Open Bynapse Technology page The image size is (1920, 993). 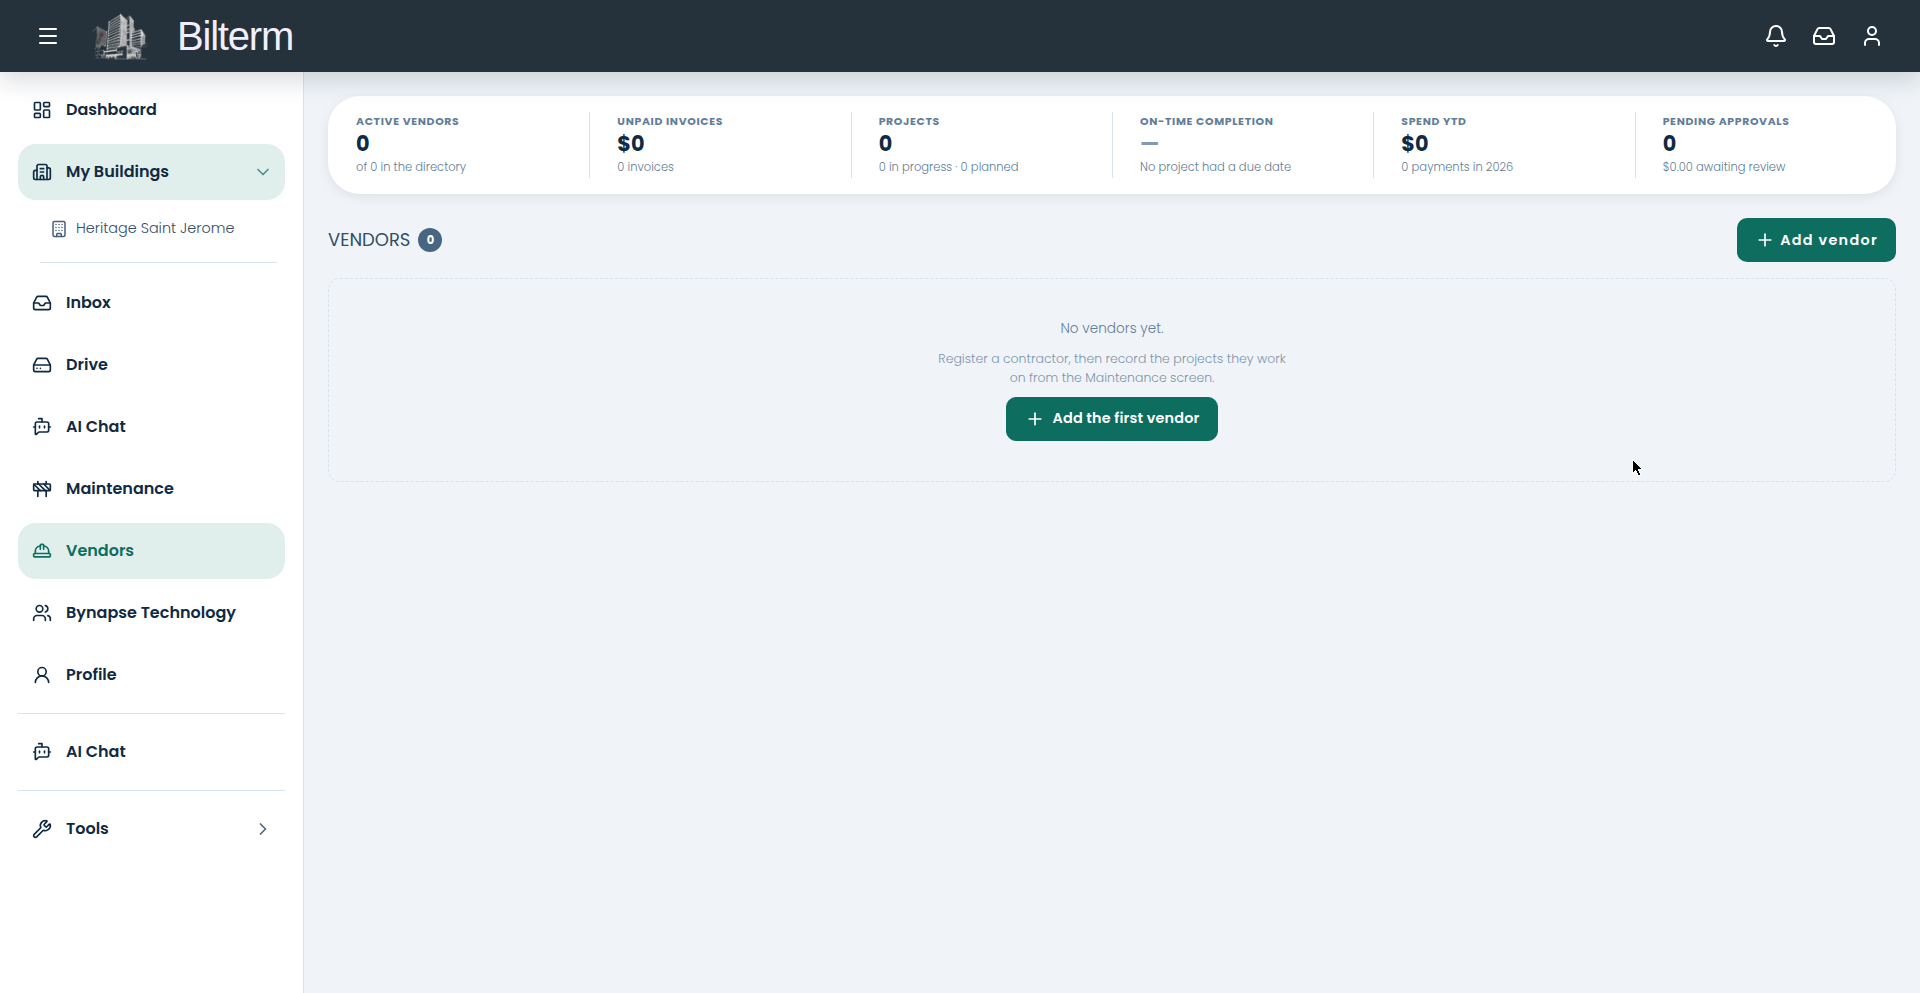[151, 613]
